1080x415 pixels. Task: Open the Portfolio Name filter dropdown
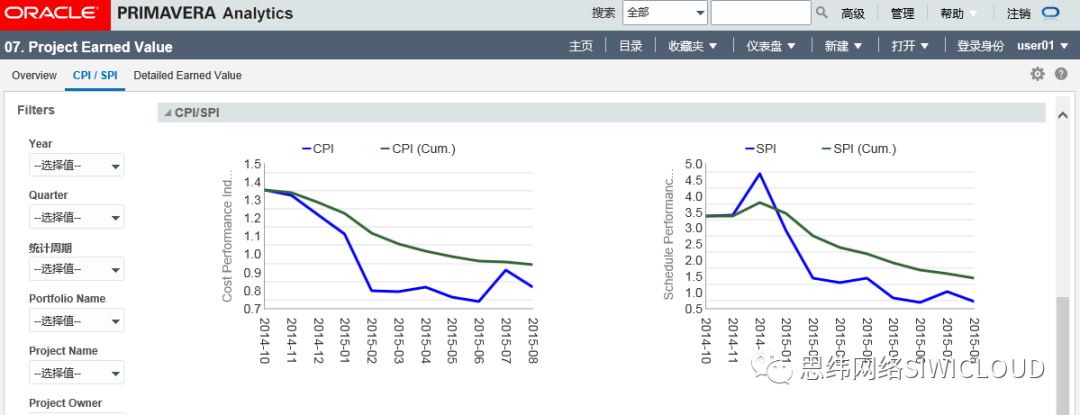pos(76,321)
